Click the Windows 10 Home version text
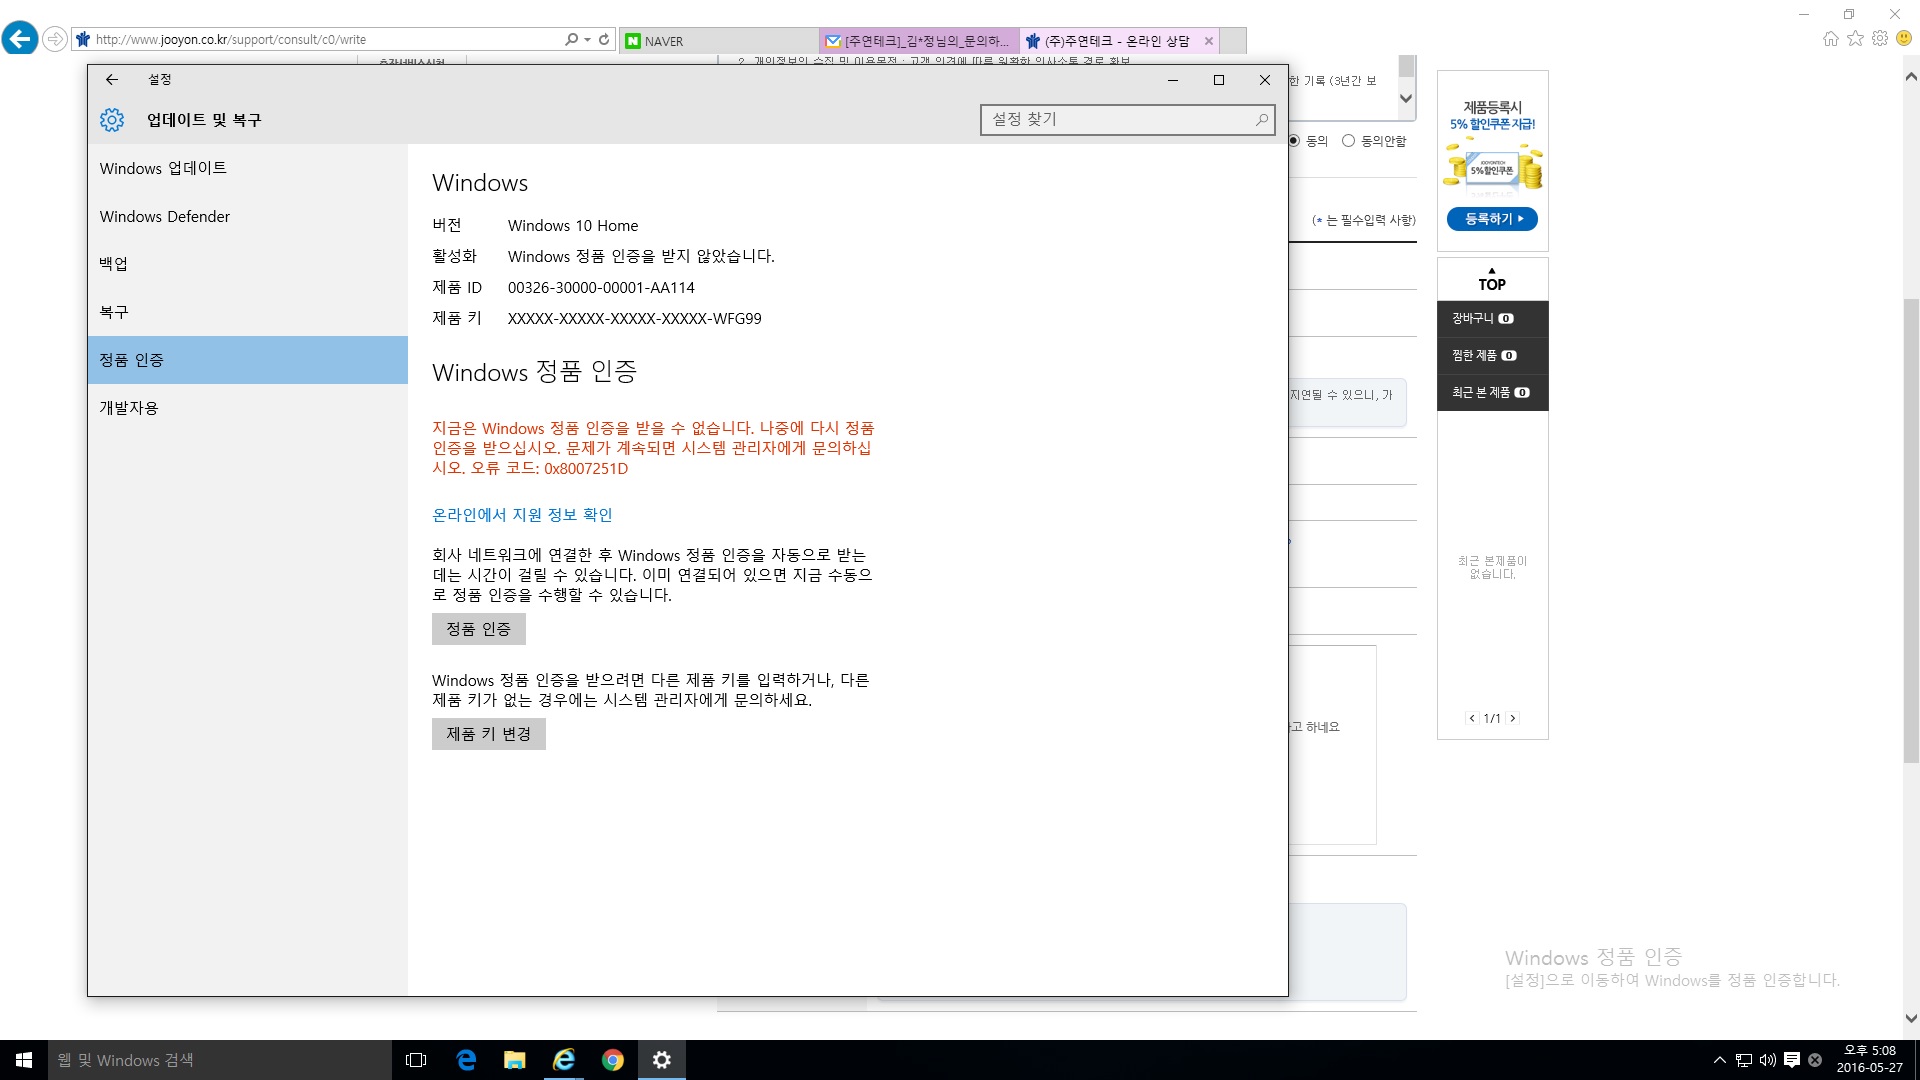1920x1080 pixels. (573, 226)
